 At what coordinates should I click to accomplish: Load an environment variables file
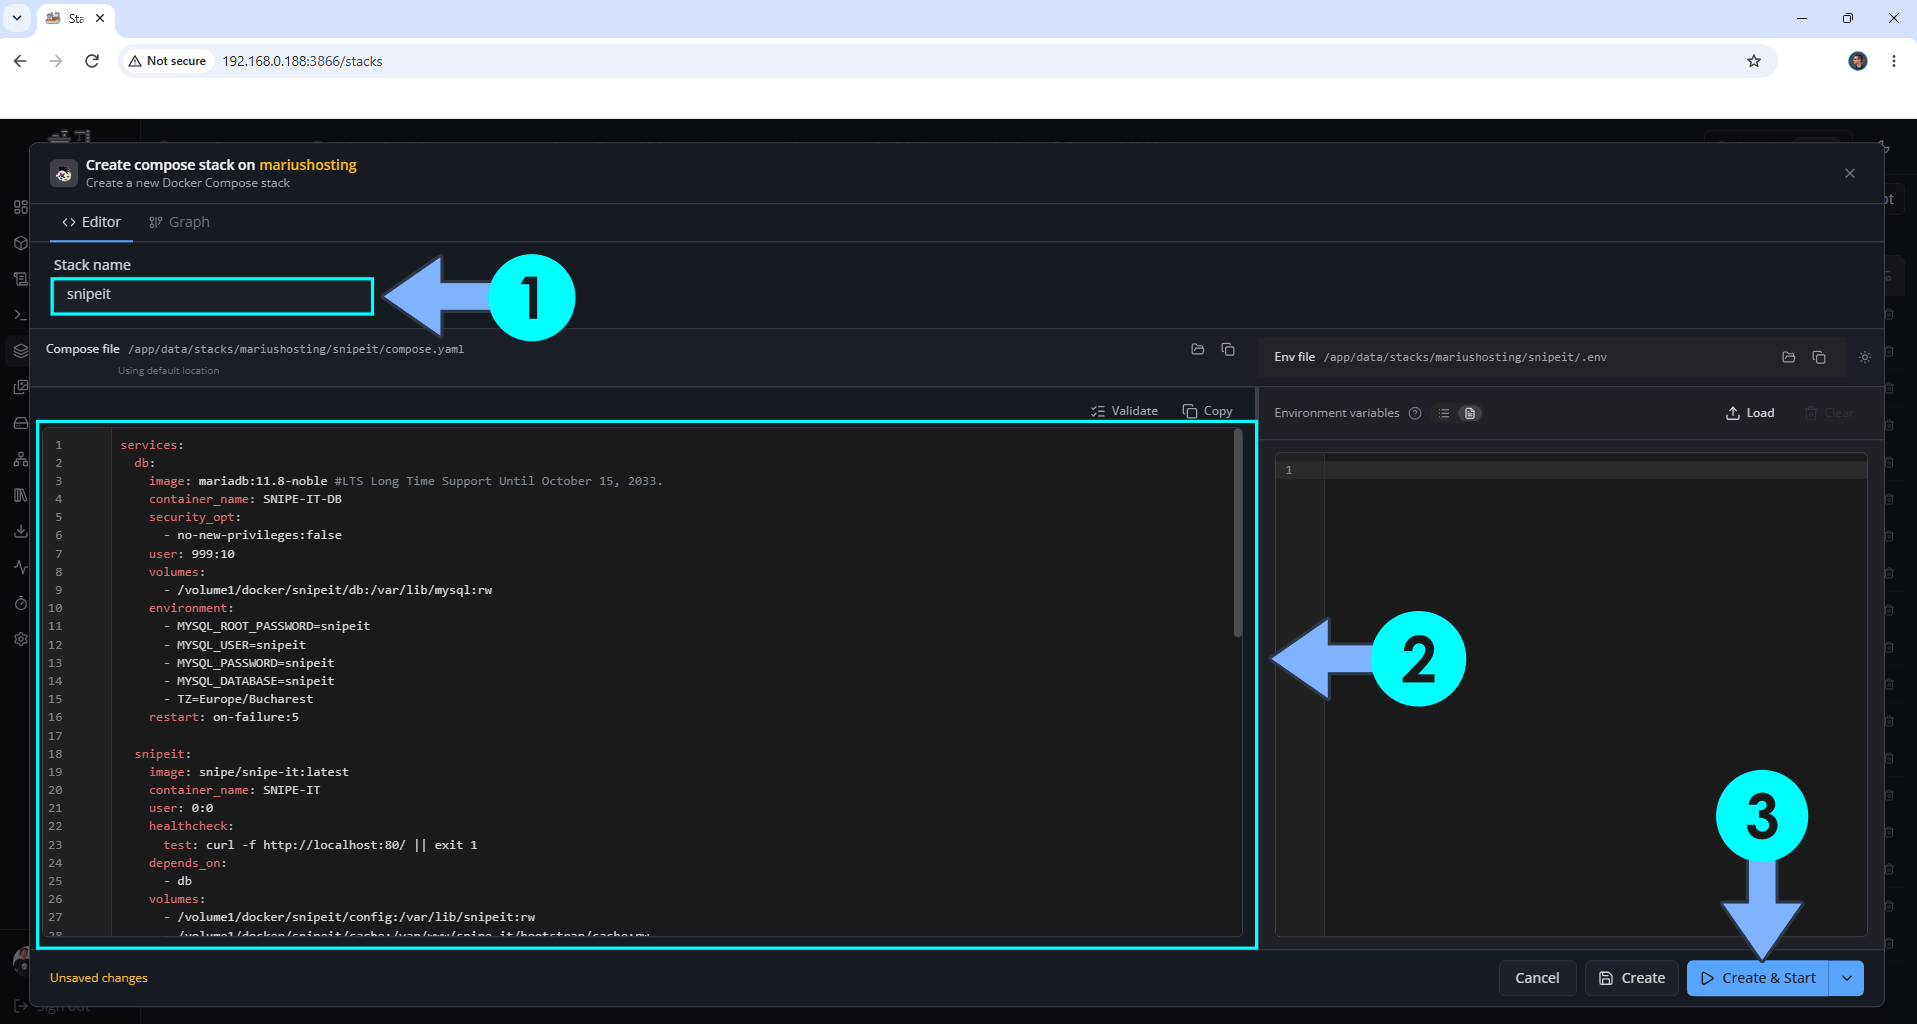pyautogui.click(x=1750, y=413)
